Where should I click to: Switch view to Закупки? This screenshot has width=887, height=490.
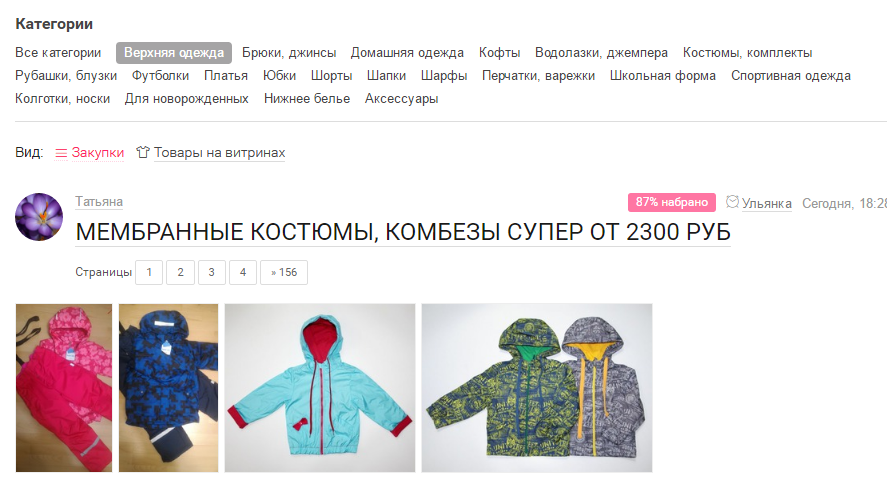97,153
